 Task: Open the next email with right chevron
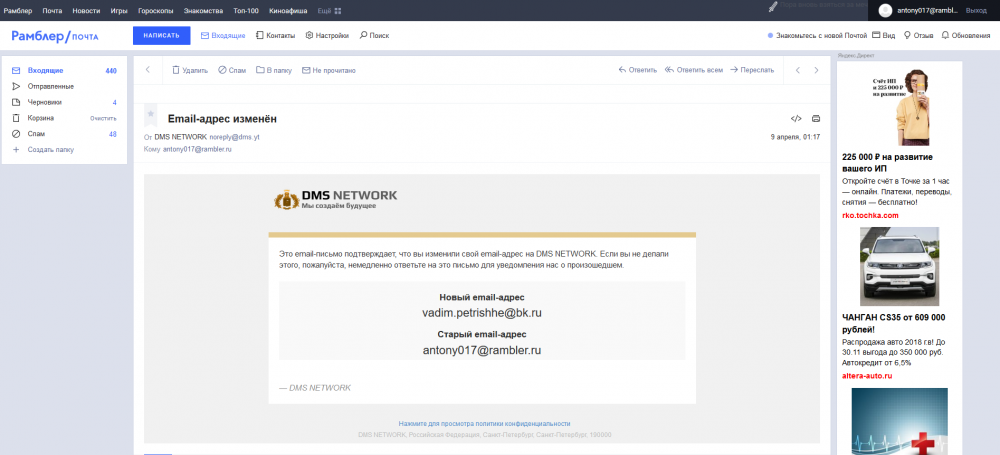point(816,71)
